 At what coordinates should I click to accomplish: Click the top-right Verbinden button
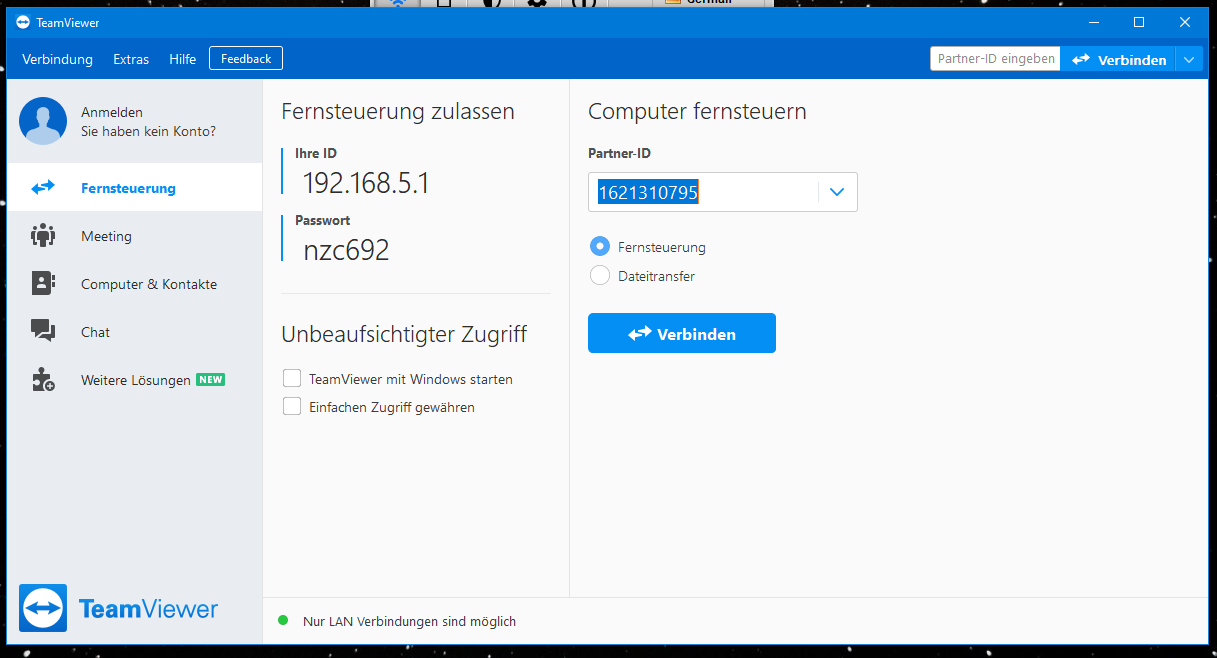point(1118,60)
